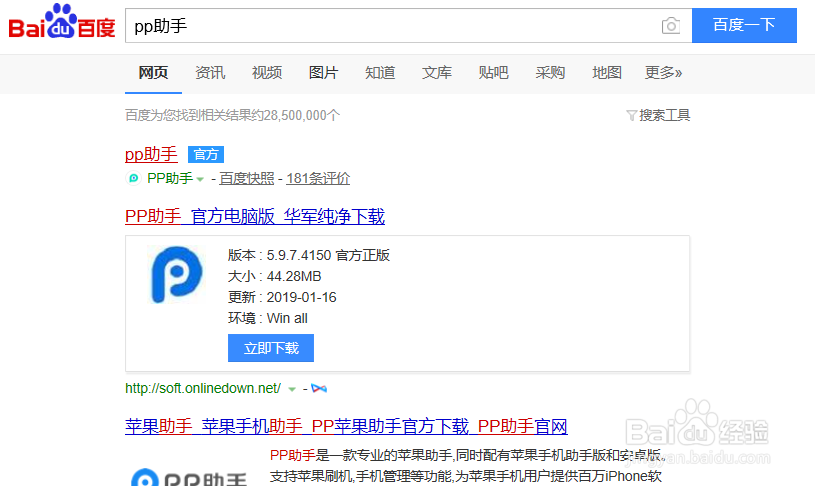Switch to the 地图 tab

point(607,72)
